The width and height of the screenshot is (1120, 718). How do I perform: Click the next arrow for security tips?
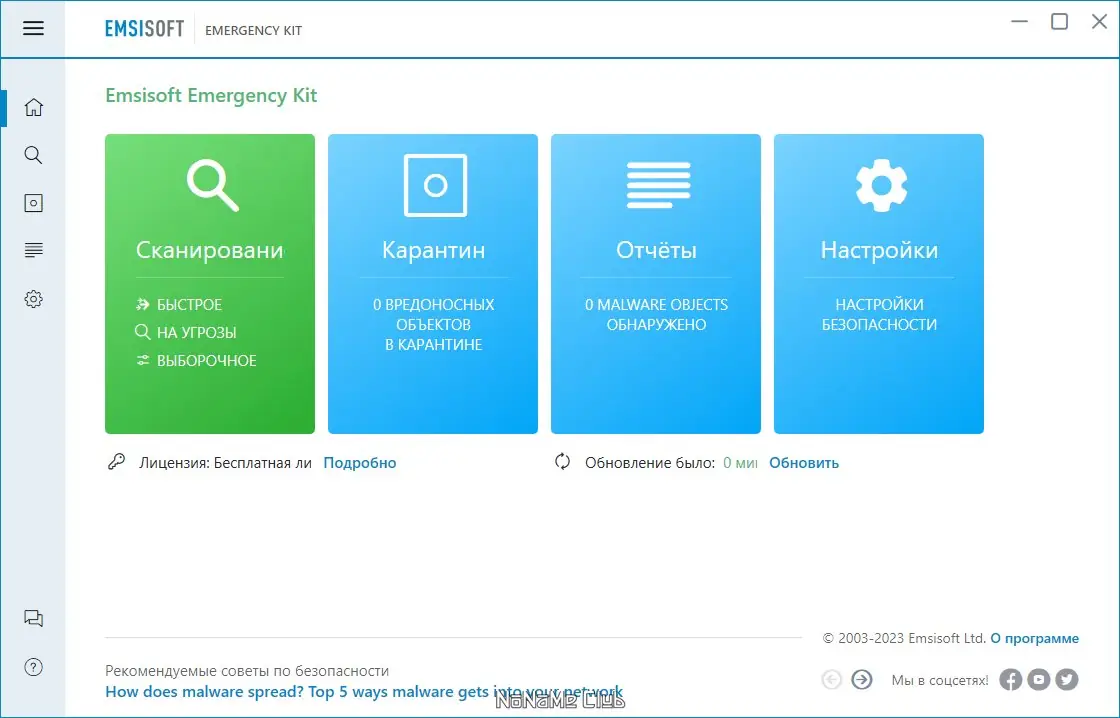pos(860,679)
